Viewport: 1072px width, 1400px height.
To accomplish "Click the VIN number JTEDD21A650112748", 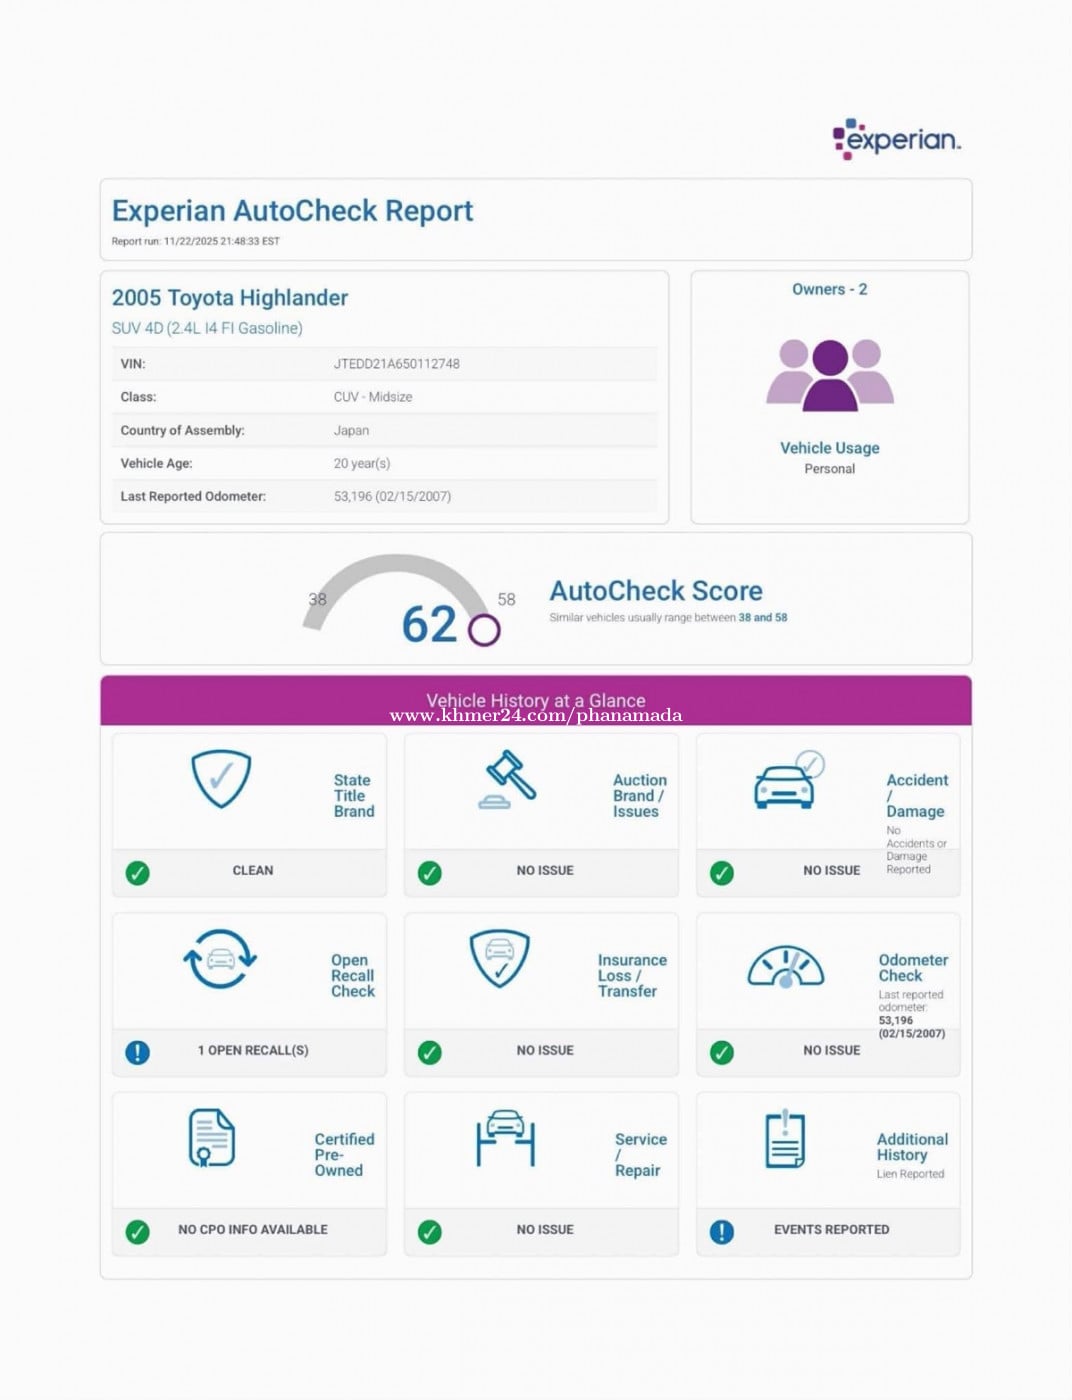I will [x=396, y=364].
